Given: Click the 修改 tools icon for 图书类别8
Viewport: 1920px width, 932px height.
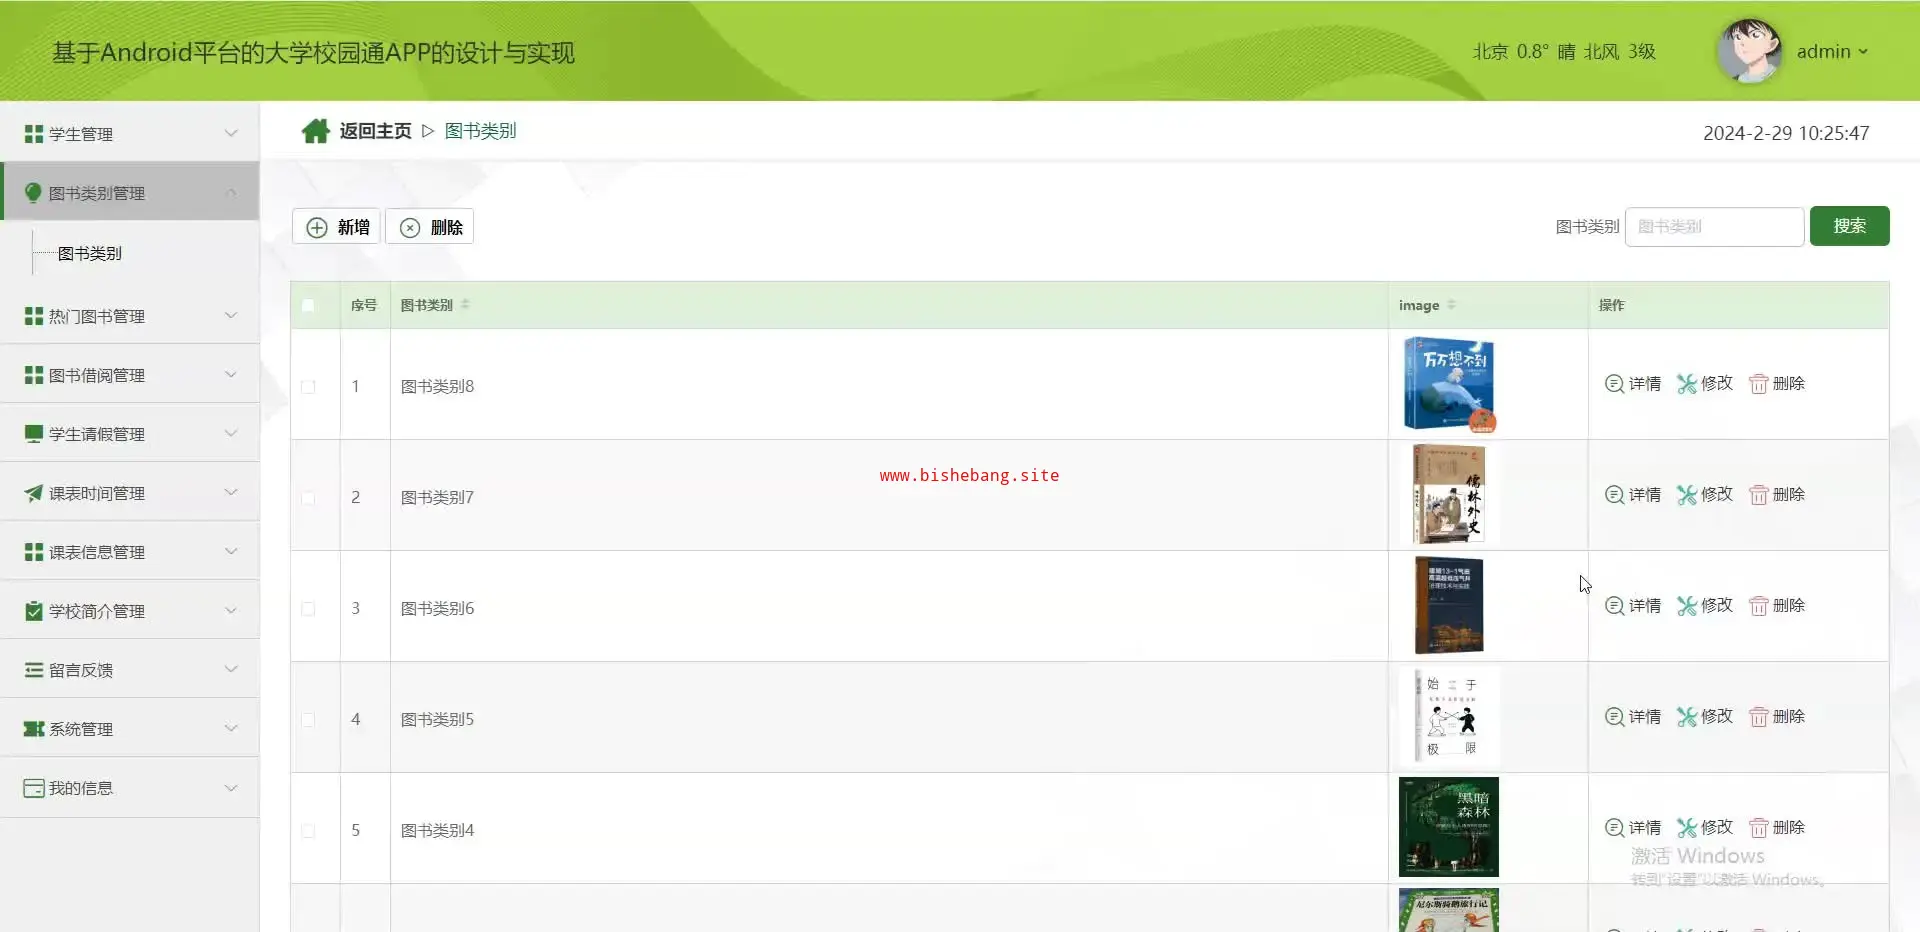Looking at the screenshot, I should (x=1687, y=384).
